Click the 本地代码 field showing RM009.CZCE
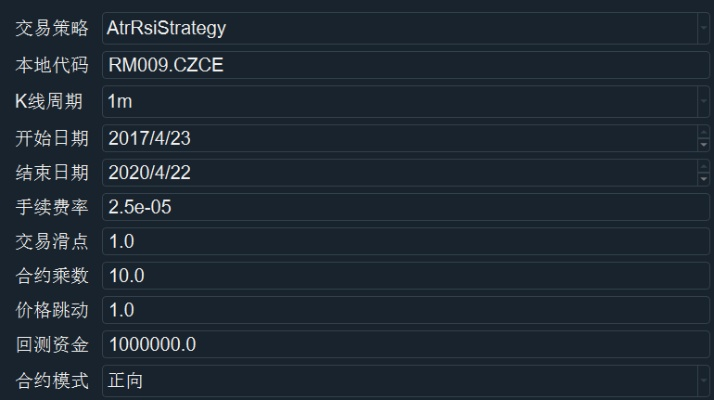Screen dimensions: 714x400 click(x=400, y=65)
